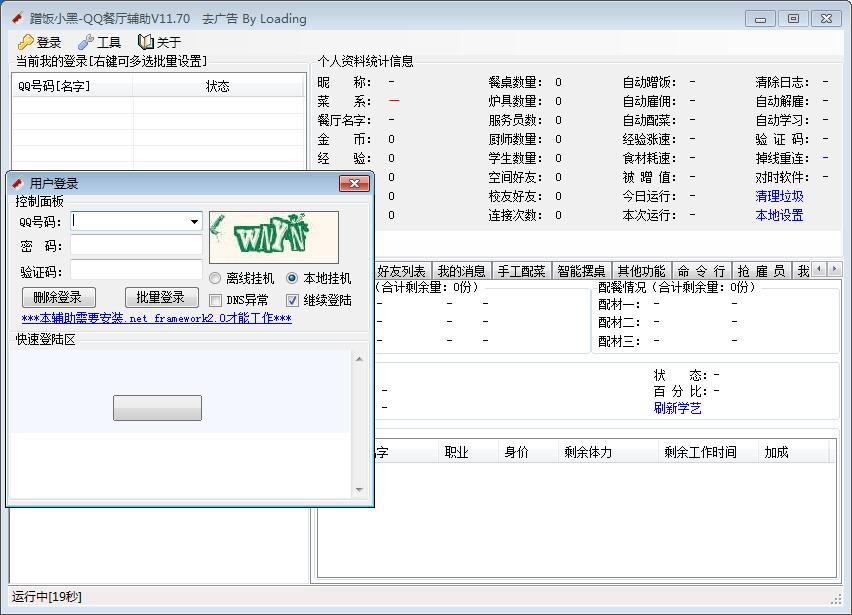Viewport: 852px width, 615px height.
Task: Click the 清除日志 label
Action: coord(782,82)
